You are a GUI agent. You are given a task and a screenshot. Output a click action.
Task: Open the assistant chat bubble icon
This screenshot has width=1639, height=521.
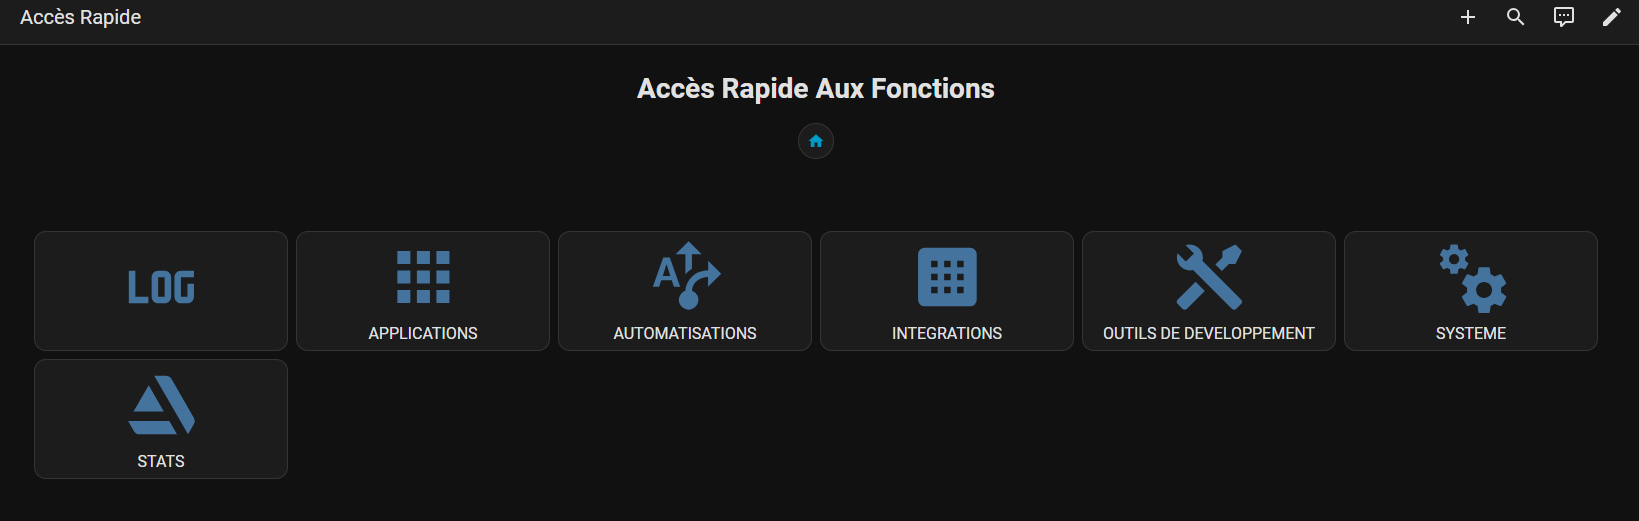1564,17
